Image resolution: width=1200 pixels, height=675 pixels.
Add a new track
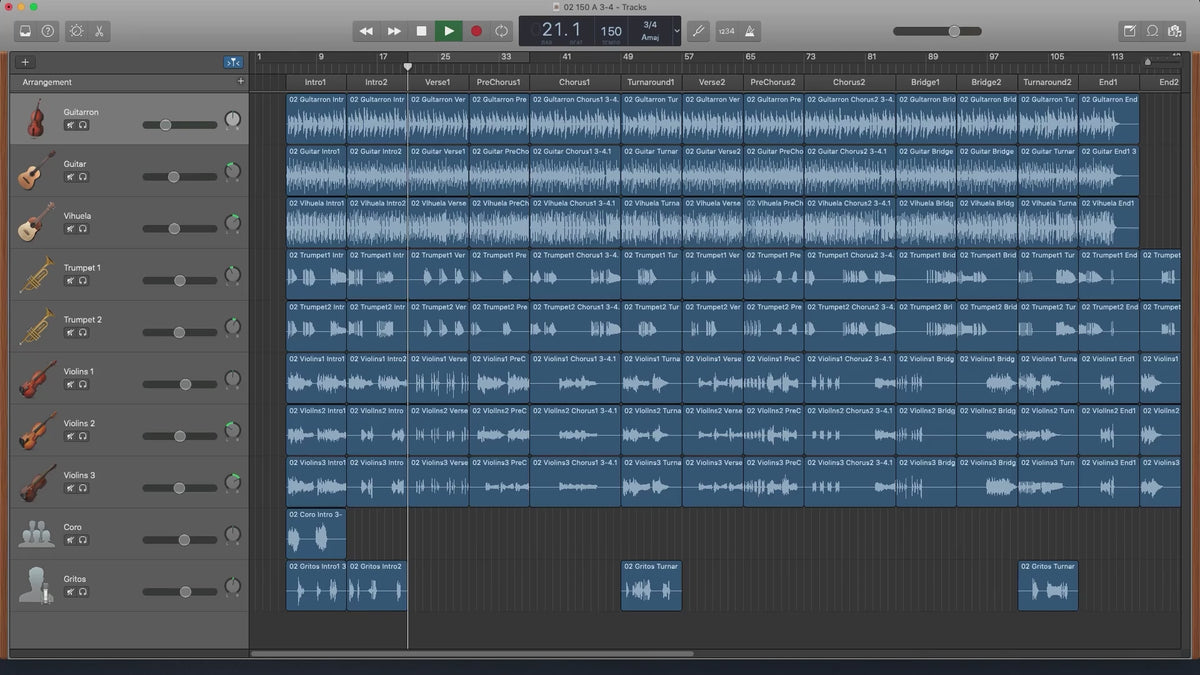[x=25, y=62]
